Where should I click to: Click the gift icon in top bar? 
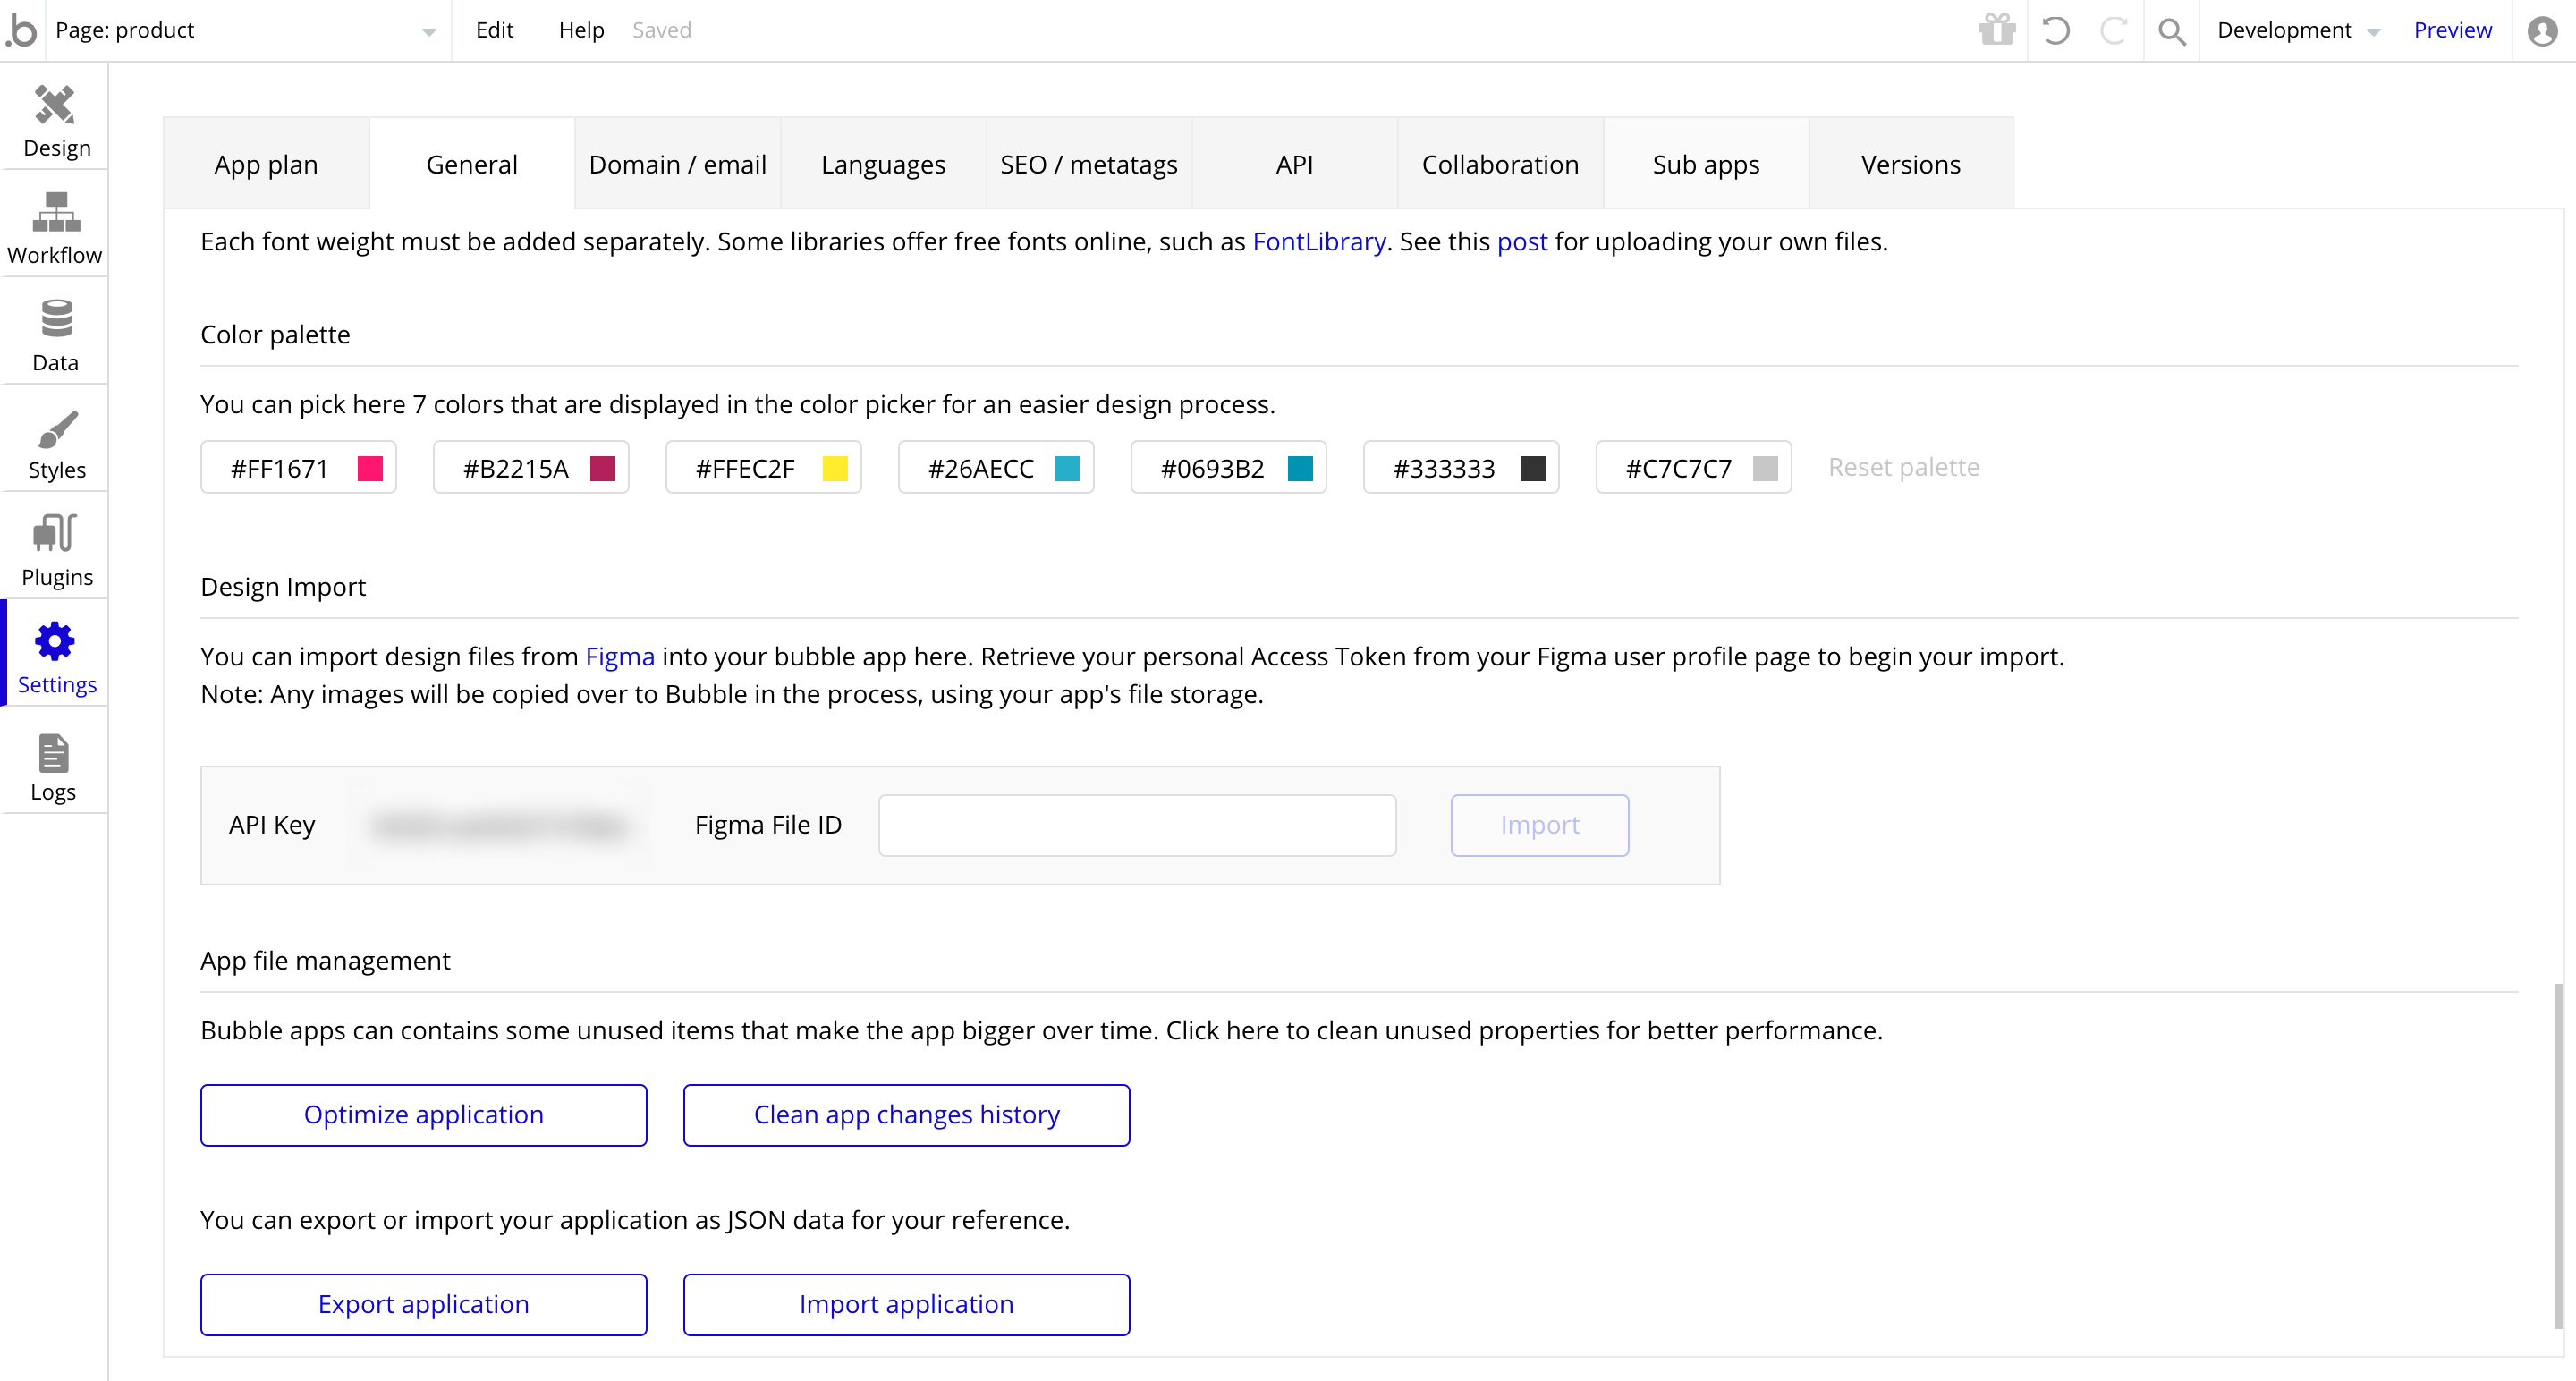point(1996,30)
